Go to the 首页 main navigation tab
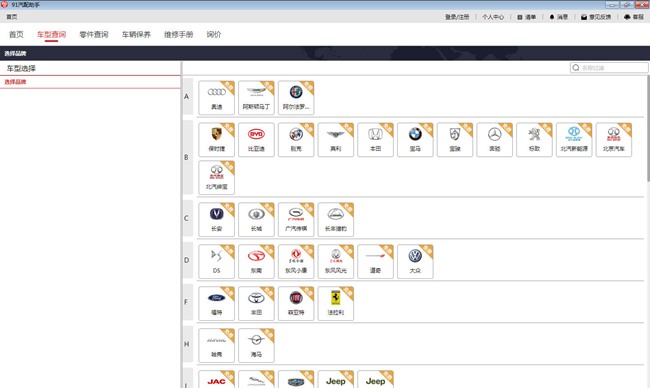This screenshot has width=650, height=388. pyautogui.click(x=16, y=34)
